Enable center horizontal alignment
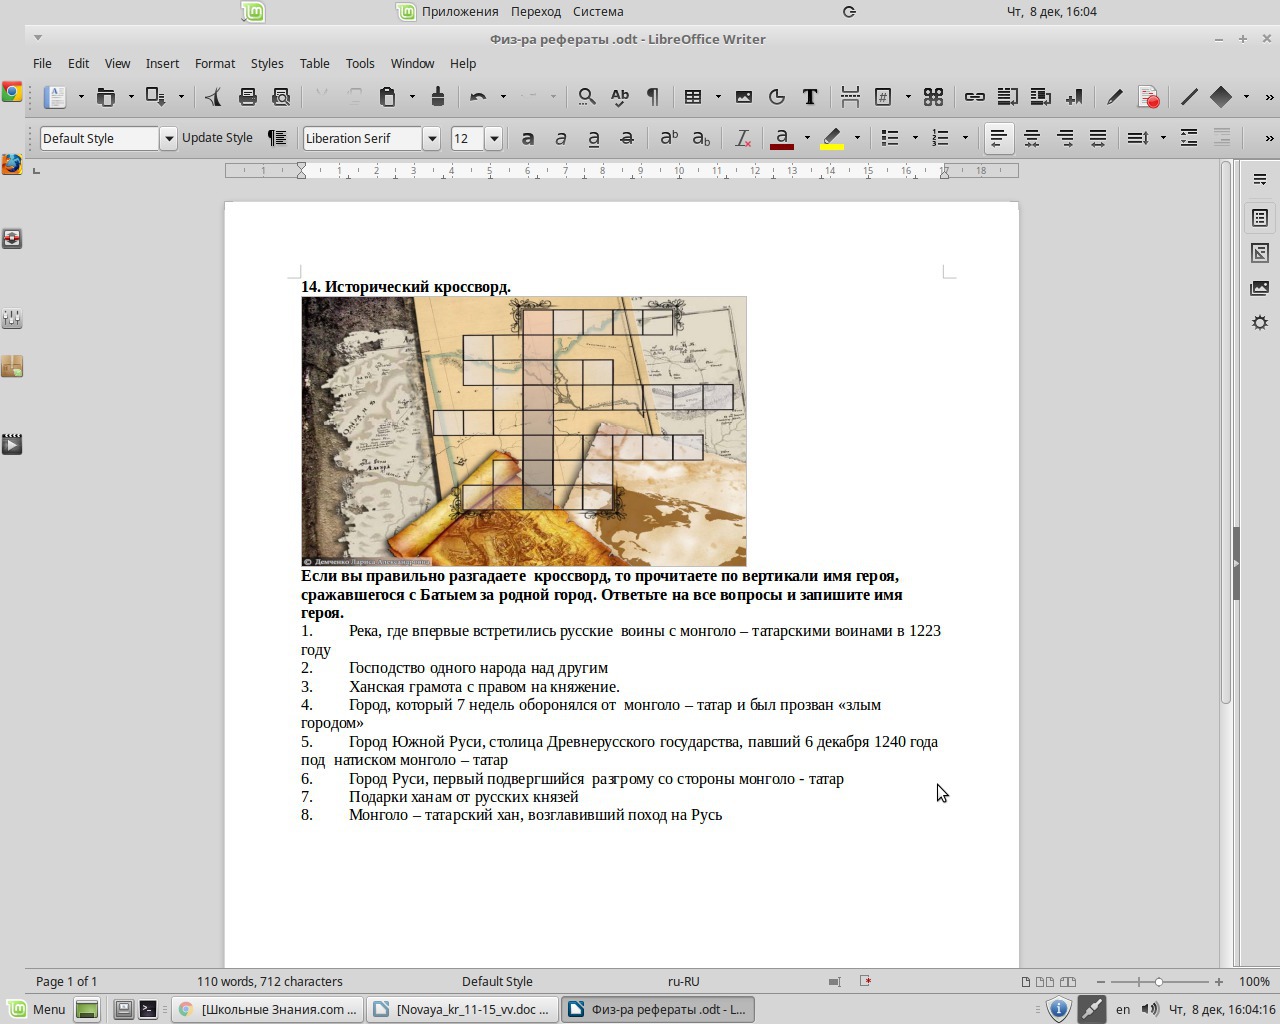The width and height of the screenshot is (1280, 1024). 1031,139
